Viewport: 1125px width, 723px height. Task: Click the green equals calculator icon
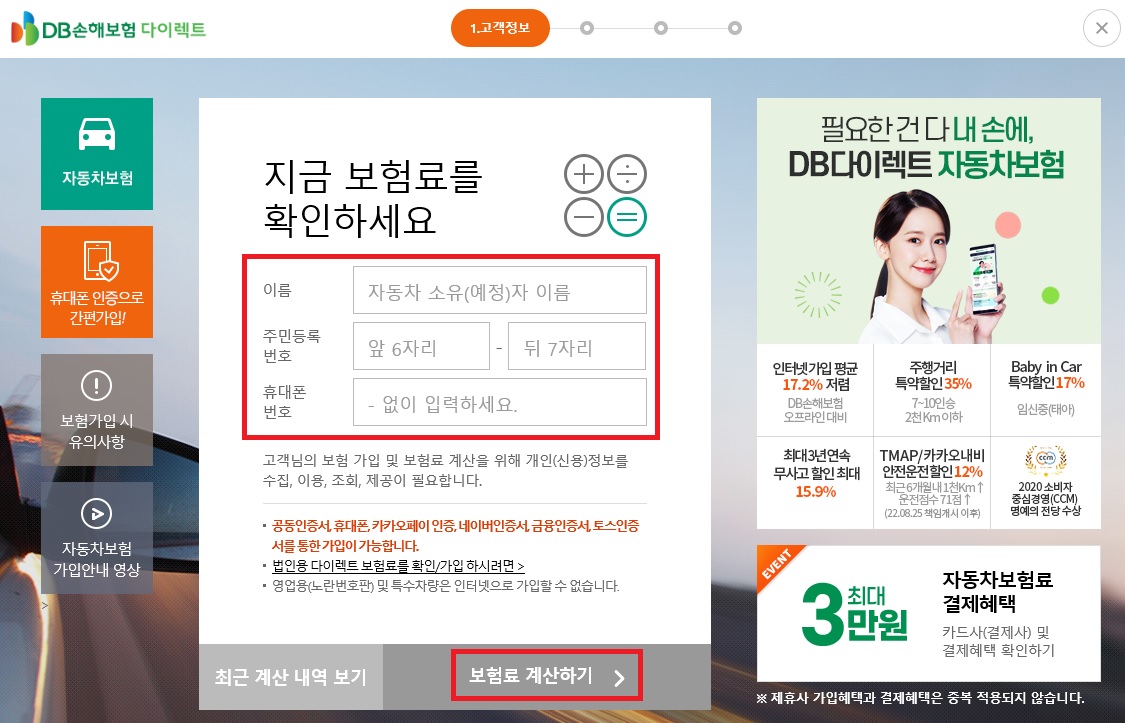coord(627,217)
